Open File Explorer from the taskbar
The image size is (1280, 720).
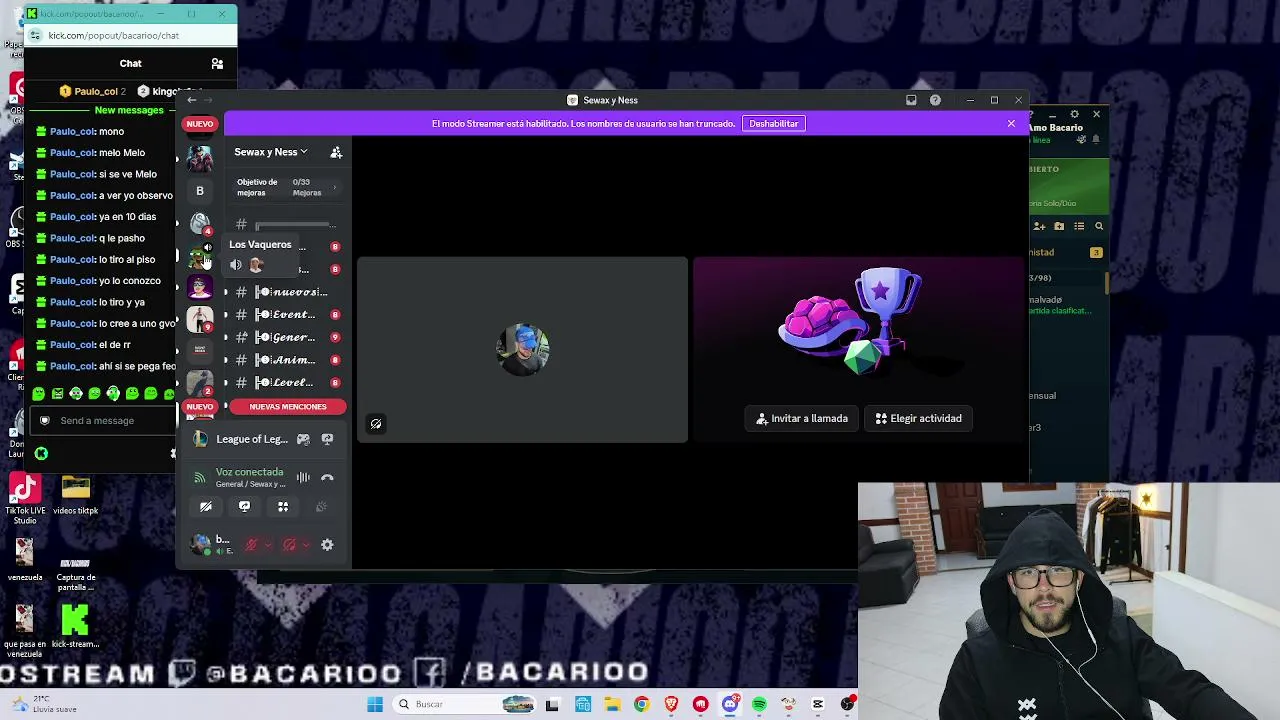[612, 705]
